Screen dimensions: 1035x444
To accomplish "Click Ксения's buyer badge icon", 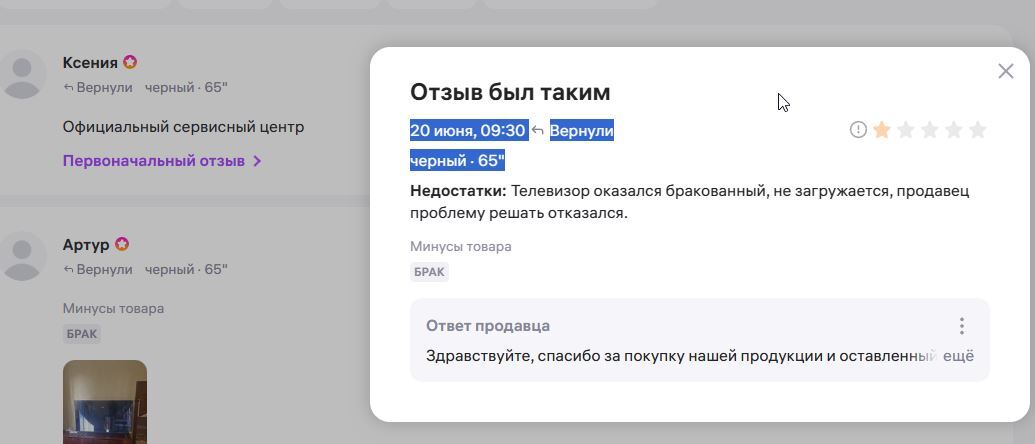I will tap(130, 63).
